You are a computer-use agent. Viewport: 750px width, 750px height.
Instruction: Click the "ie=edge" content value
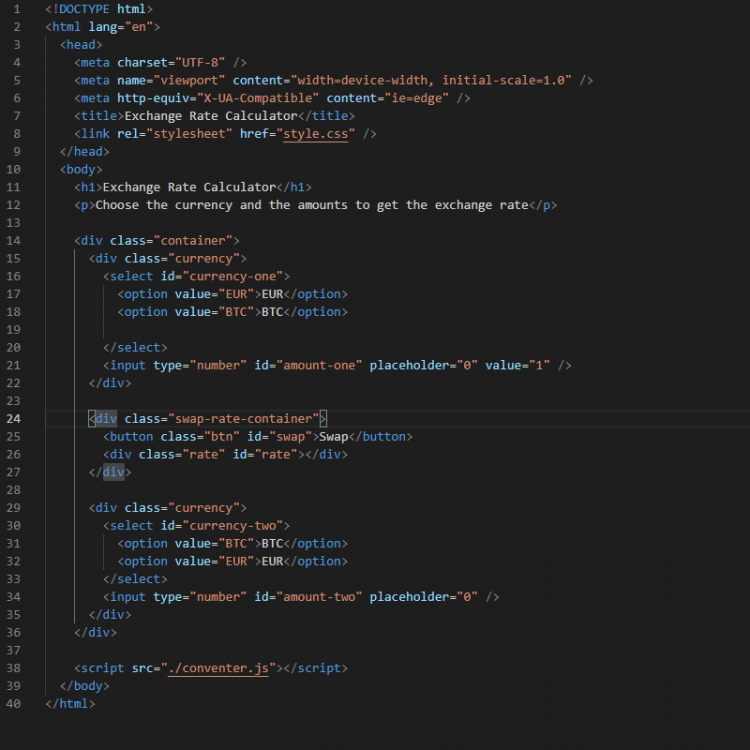tap(417, 98)
